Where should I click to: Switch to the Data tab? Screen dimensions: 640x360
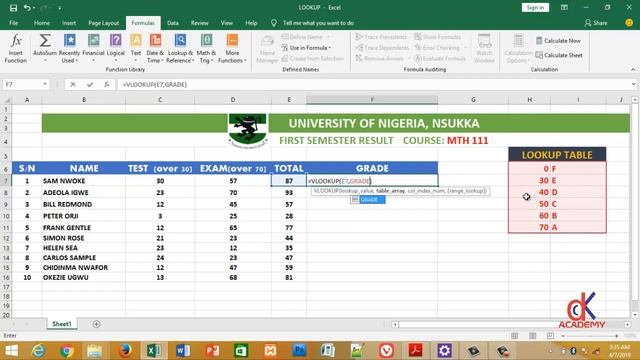[173, 23]
